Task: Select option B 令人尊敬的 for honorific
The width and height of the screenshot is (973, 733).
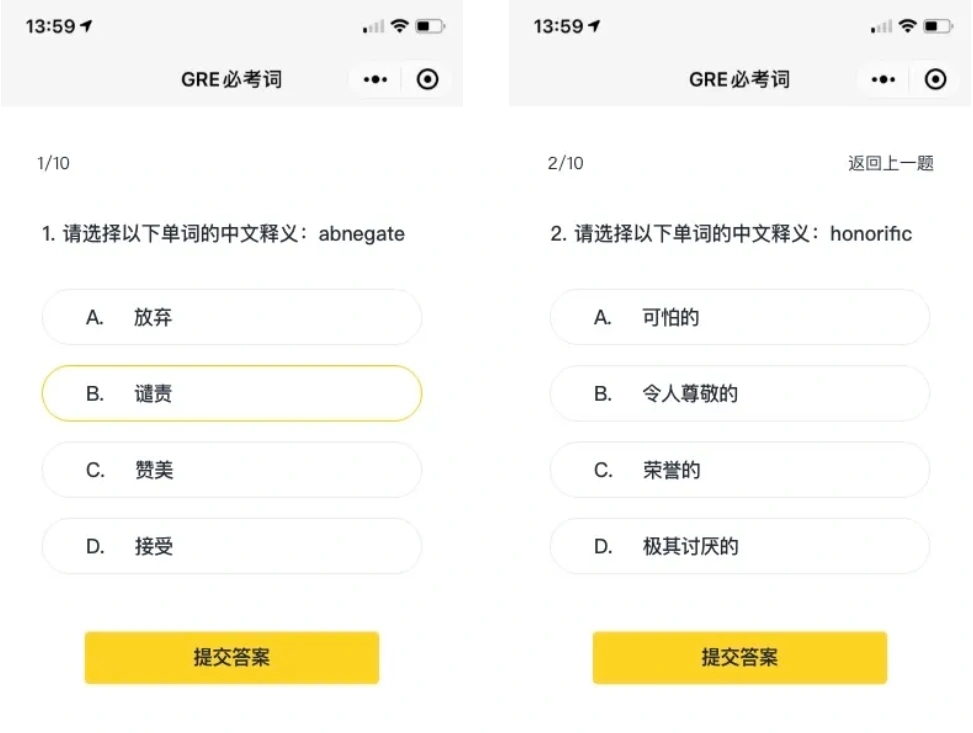Action: click(x=740, y=393)
